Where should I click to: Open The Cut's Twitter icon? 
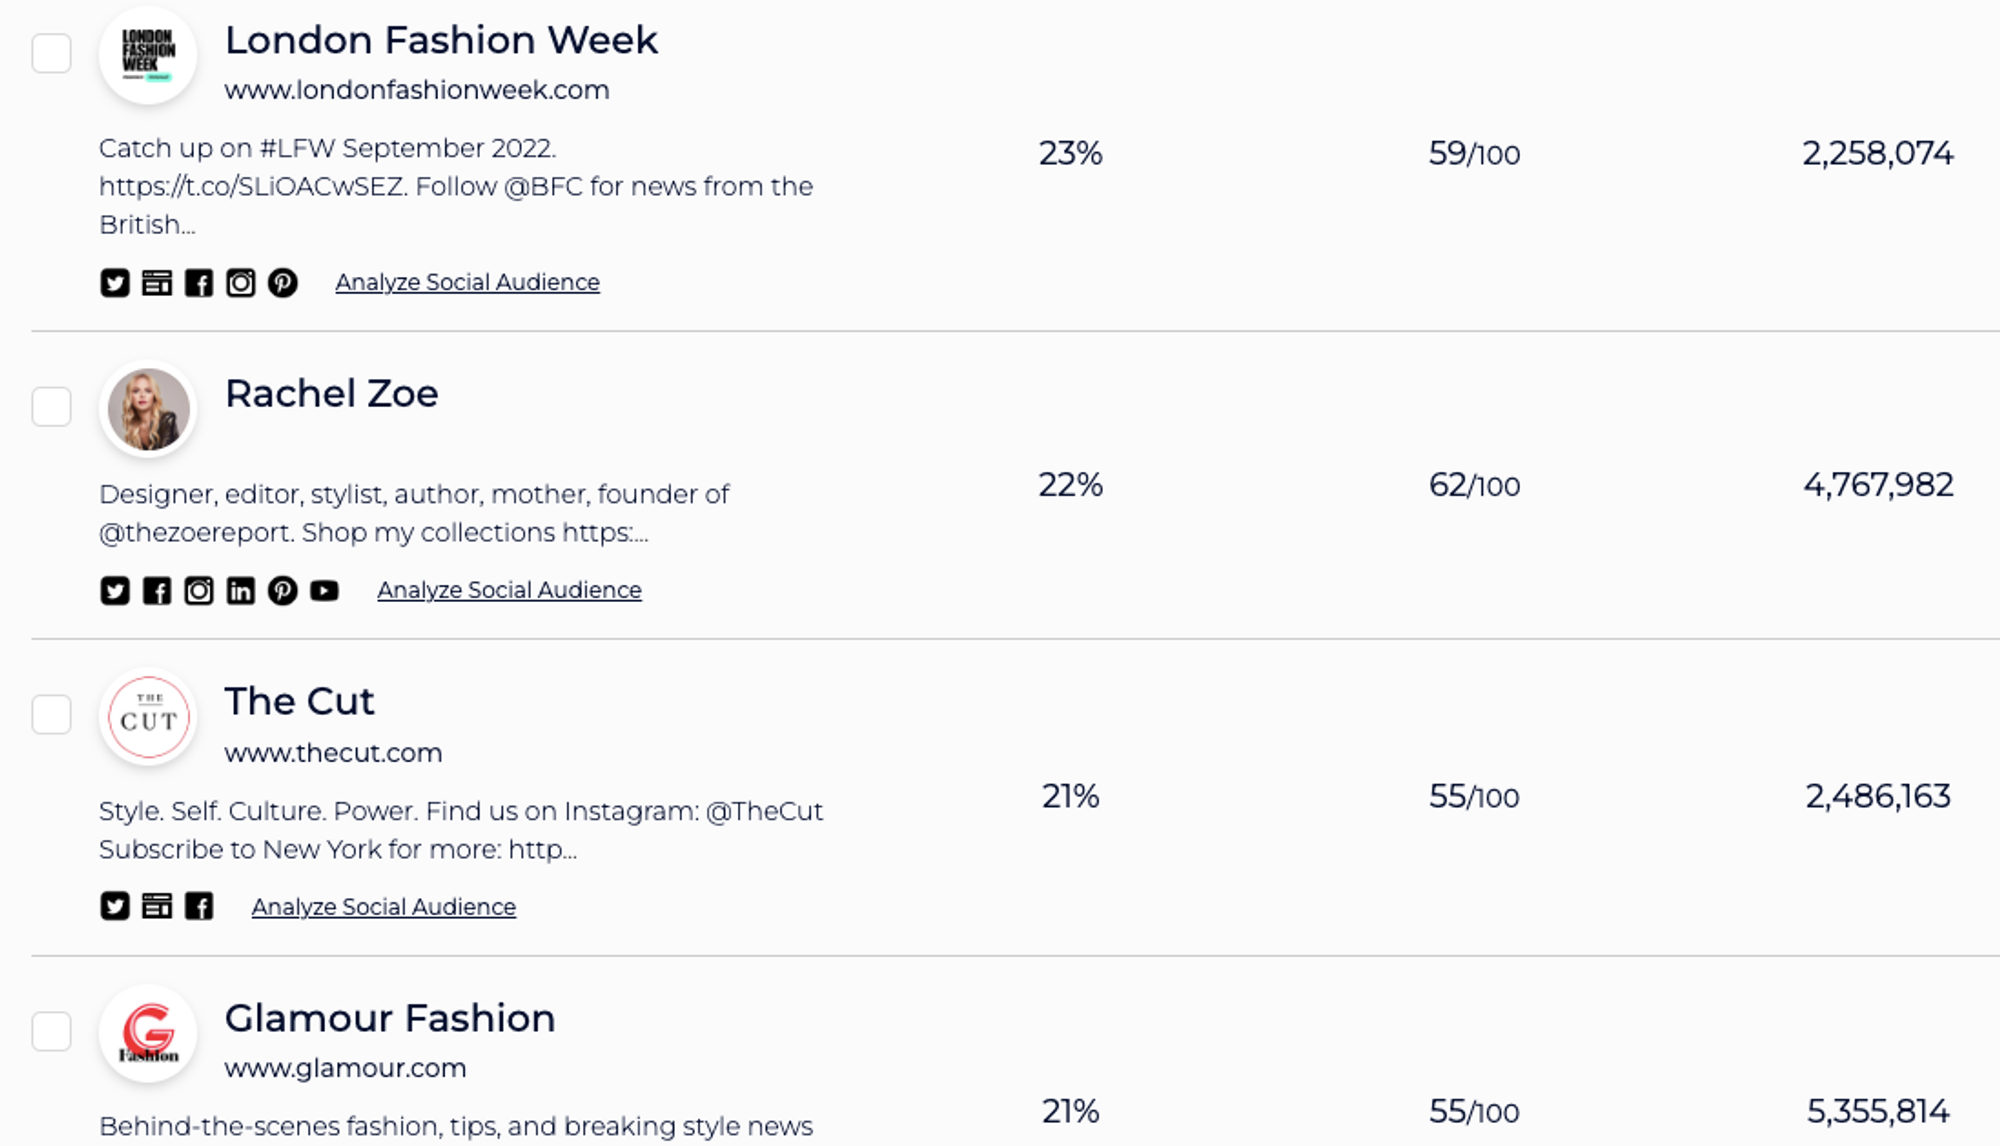coord(115,906)
